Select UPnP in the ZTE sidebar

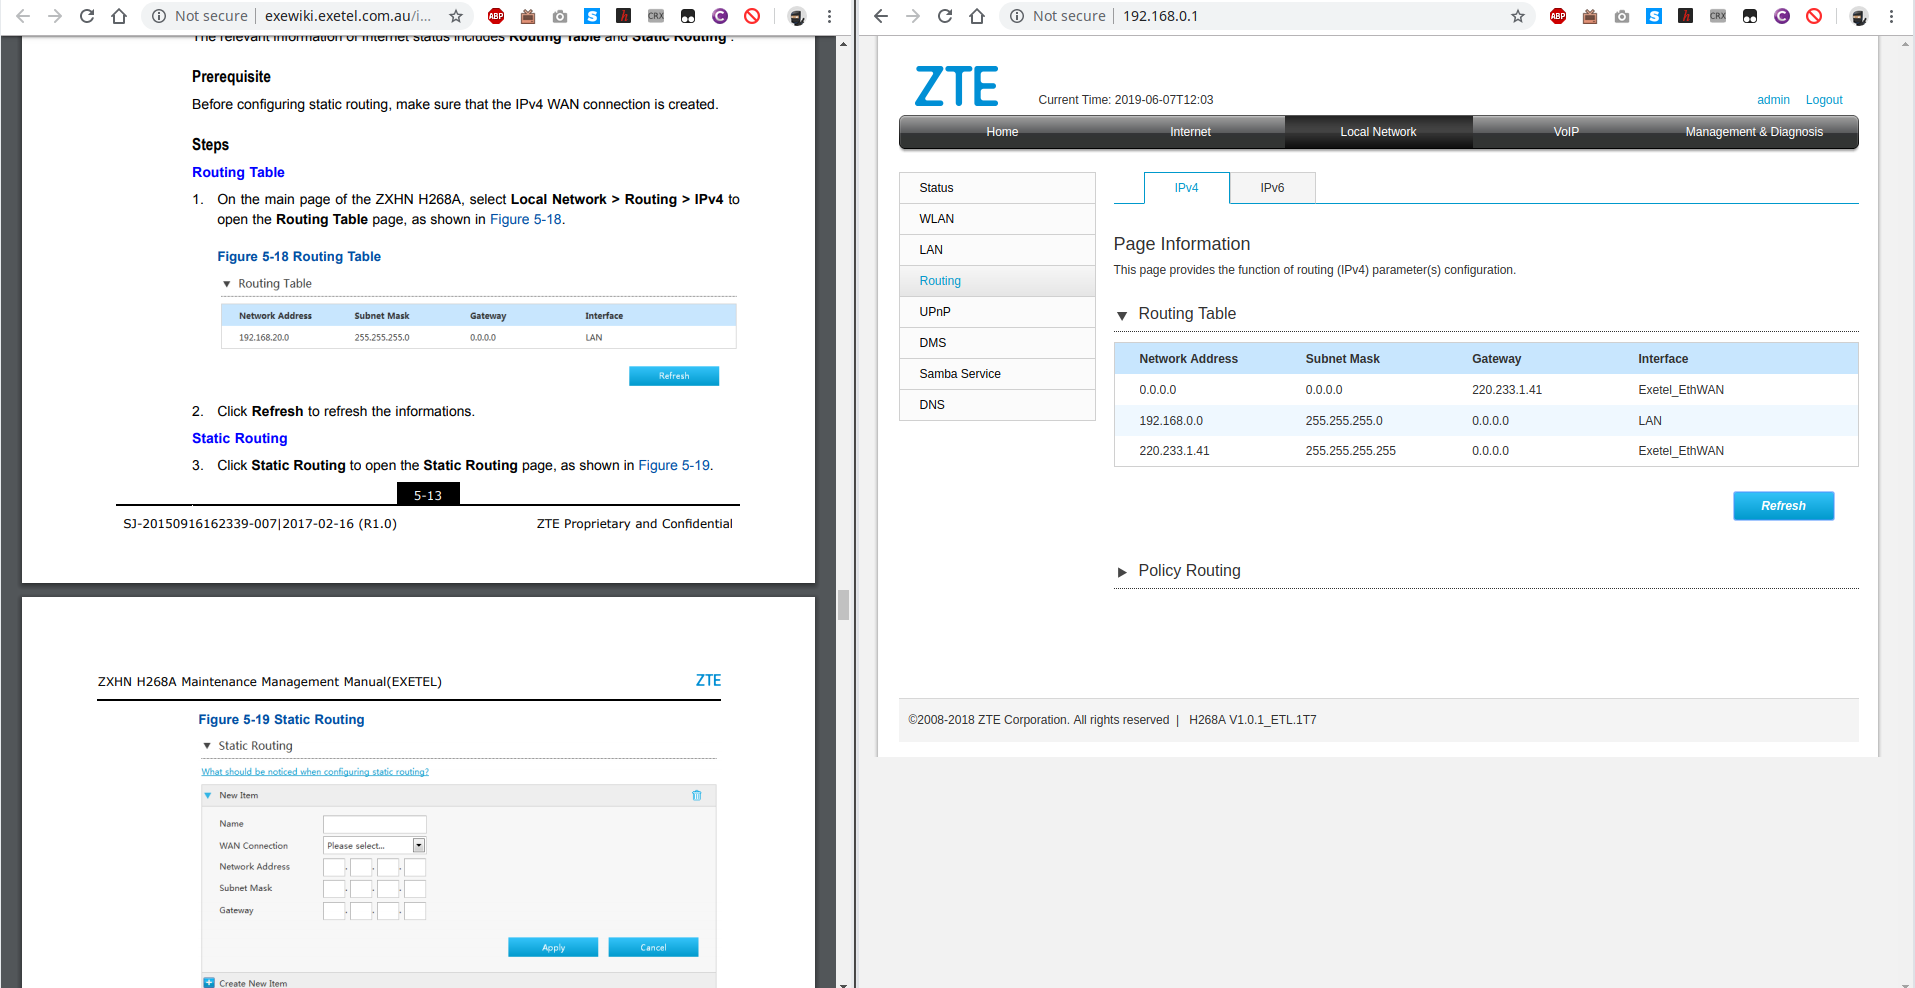997,312
